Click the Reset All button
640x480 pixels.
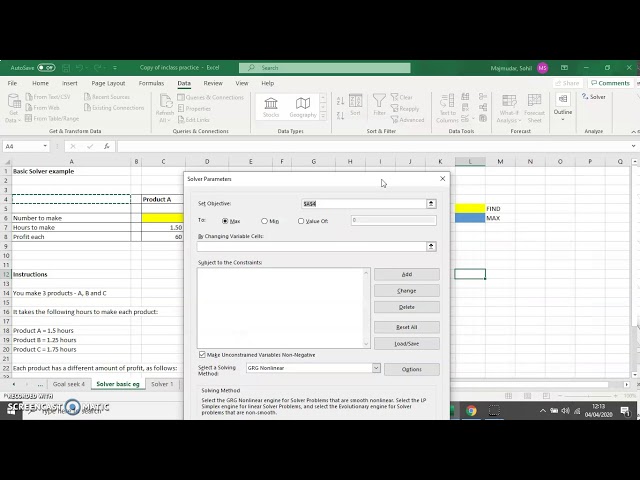point(407,327)
